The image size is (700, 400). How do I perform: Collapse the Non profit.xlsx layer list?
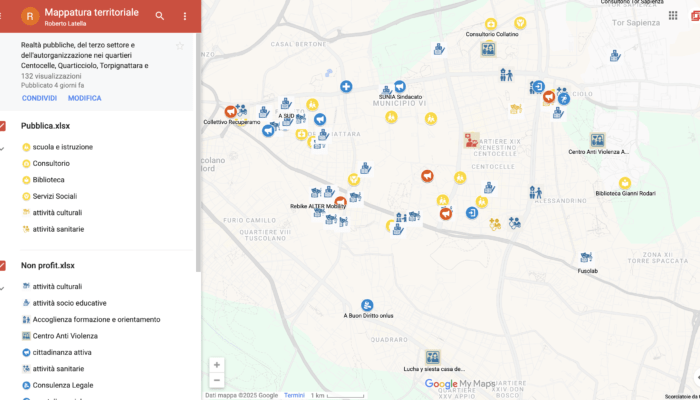2,288
